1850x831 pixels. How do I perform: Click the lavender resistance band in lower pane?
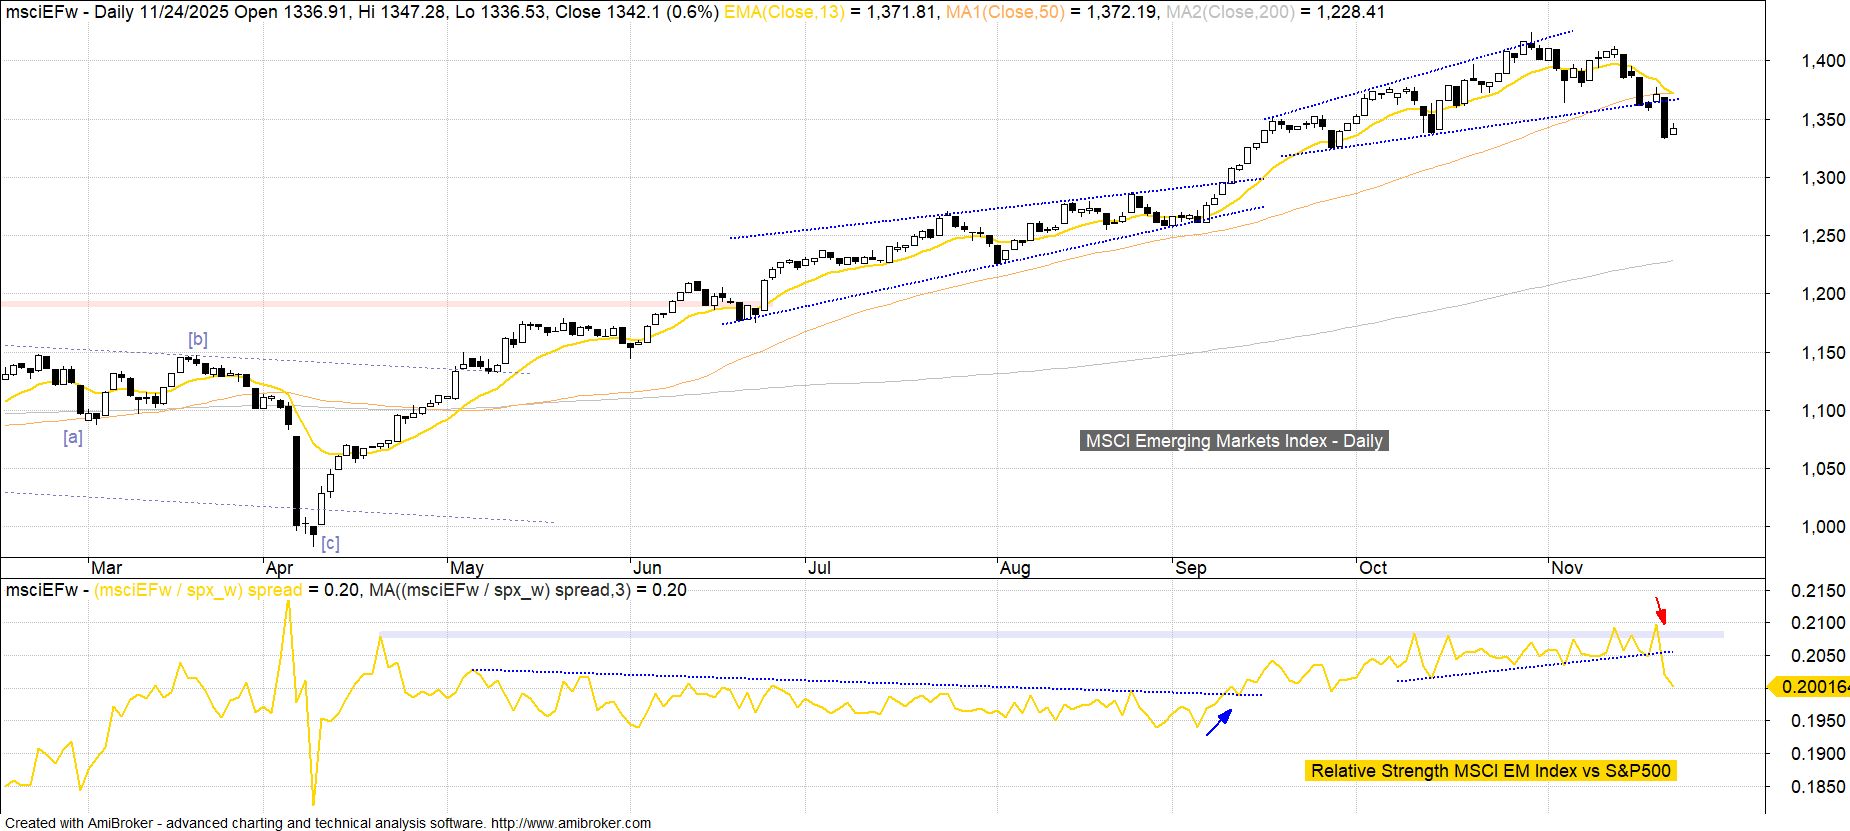1000,634
